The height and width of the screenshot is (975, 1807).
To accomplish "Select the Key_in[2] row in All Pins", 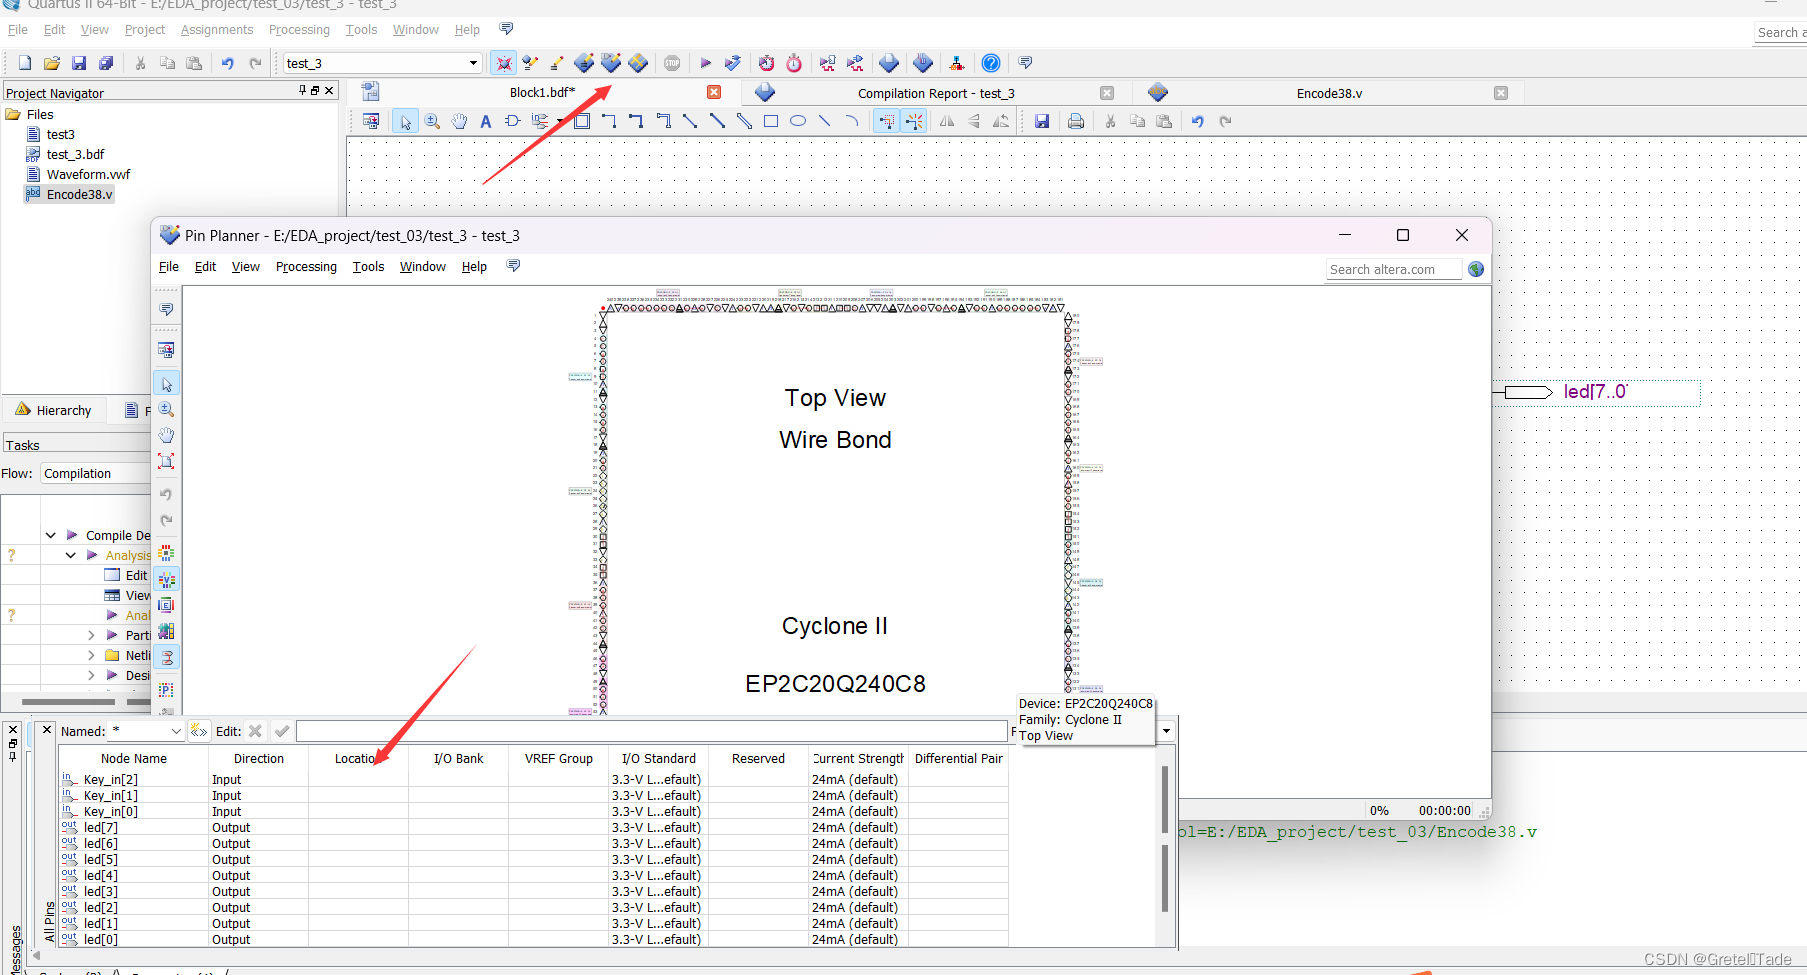I will (x=534, y=779).
